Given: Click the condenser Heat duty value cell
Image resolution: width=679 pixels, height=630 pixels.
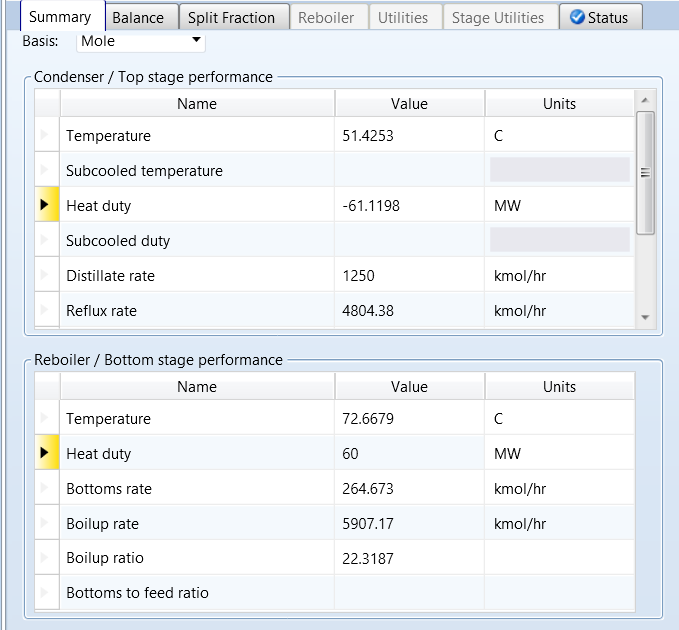Looking at the screenshot, I should point(409,206).
